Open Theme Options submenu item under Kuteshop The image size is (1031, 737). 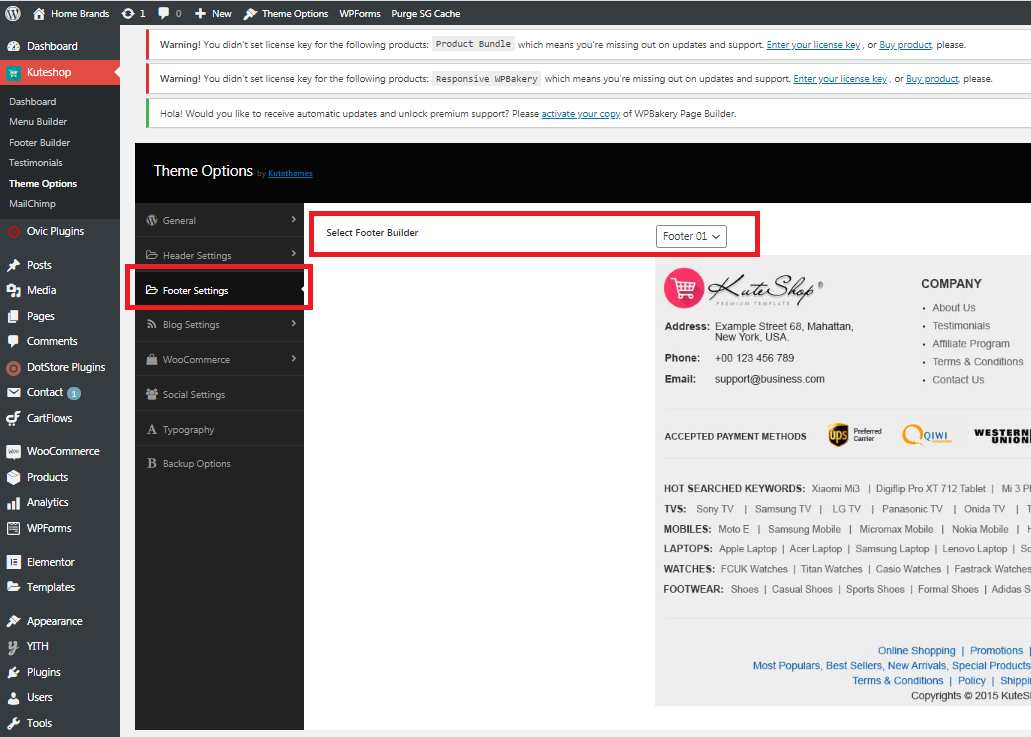43,183
